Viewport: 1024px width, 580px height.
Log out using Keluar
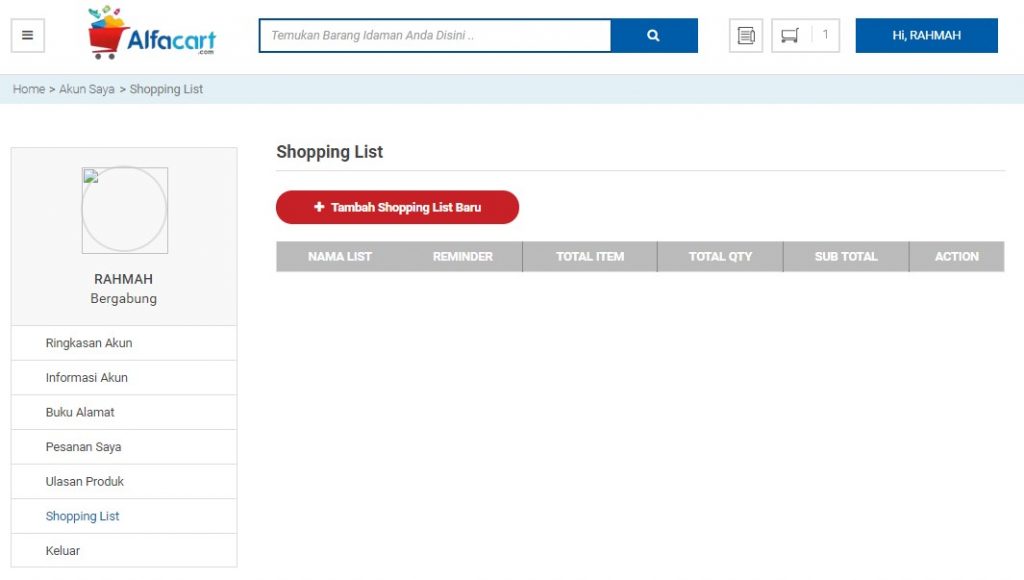coord(63,551)
